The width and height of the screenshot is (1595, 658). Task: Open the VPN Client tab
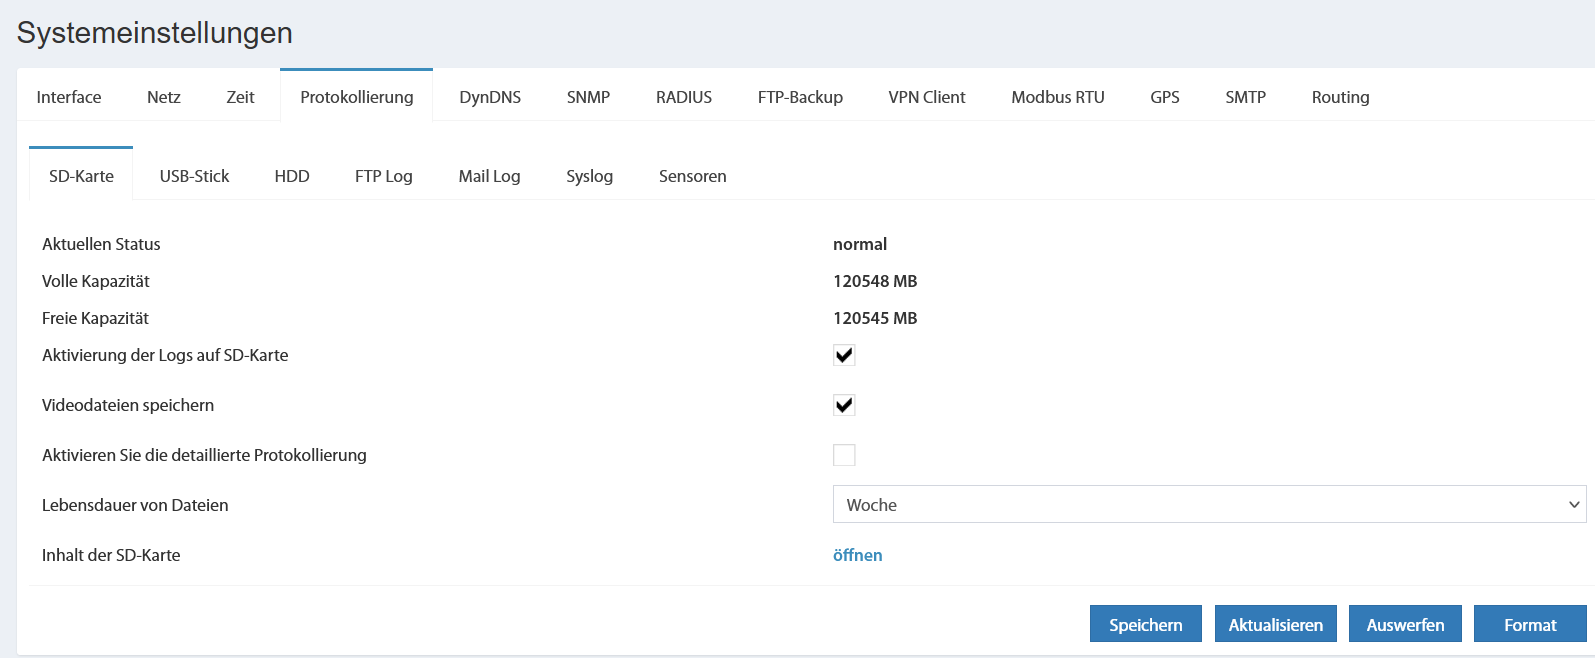(927, 97)
